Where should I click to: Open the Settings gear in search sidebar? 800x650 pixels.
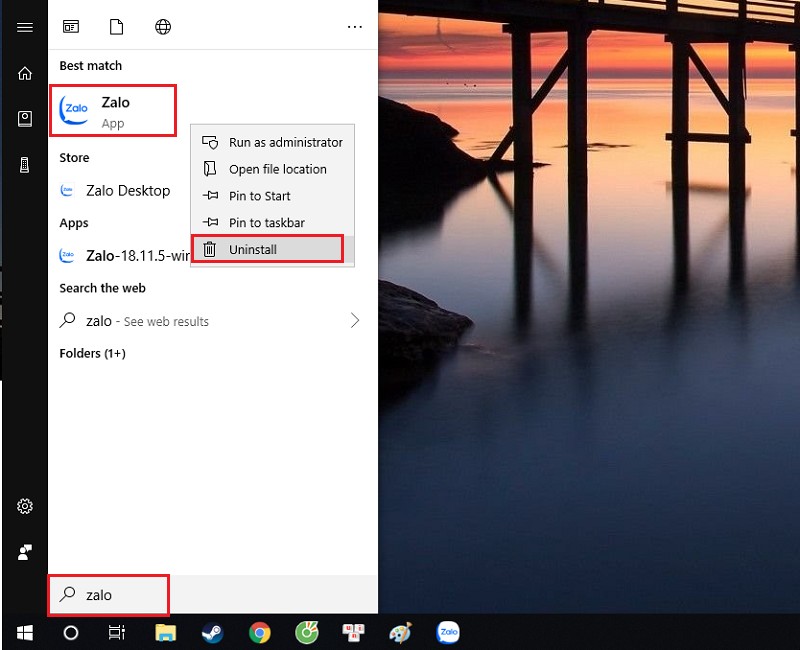(25, 506)
